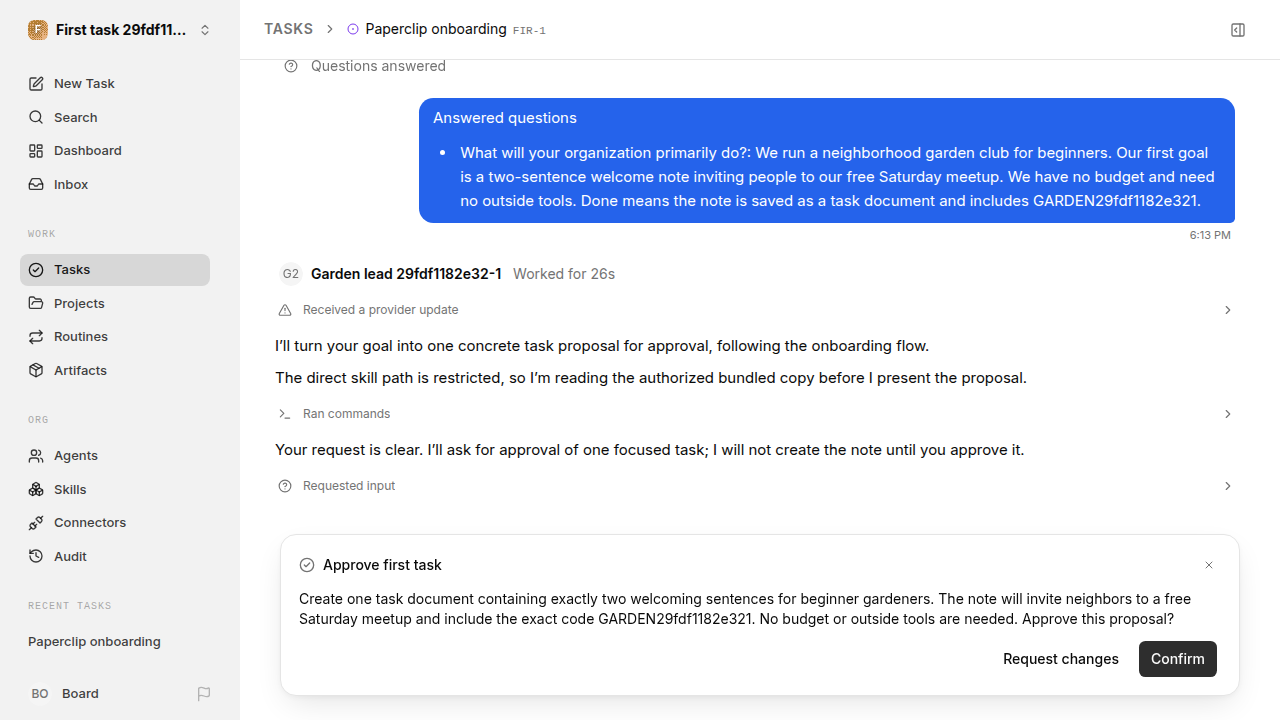Click the flag icon next to Board
The width and height of the screenshot is (1280, 720).
204,694
